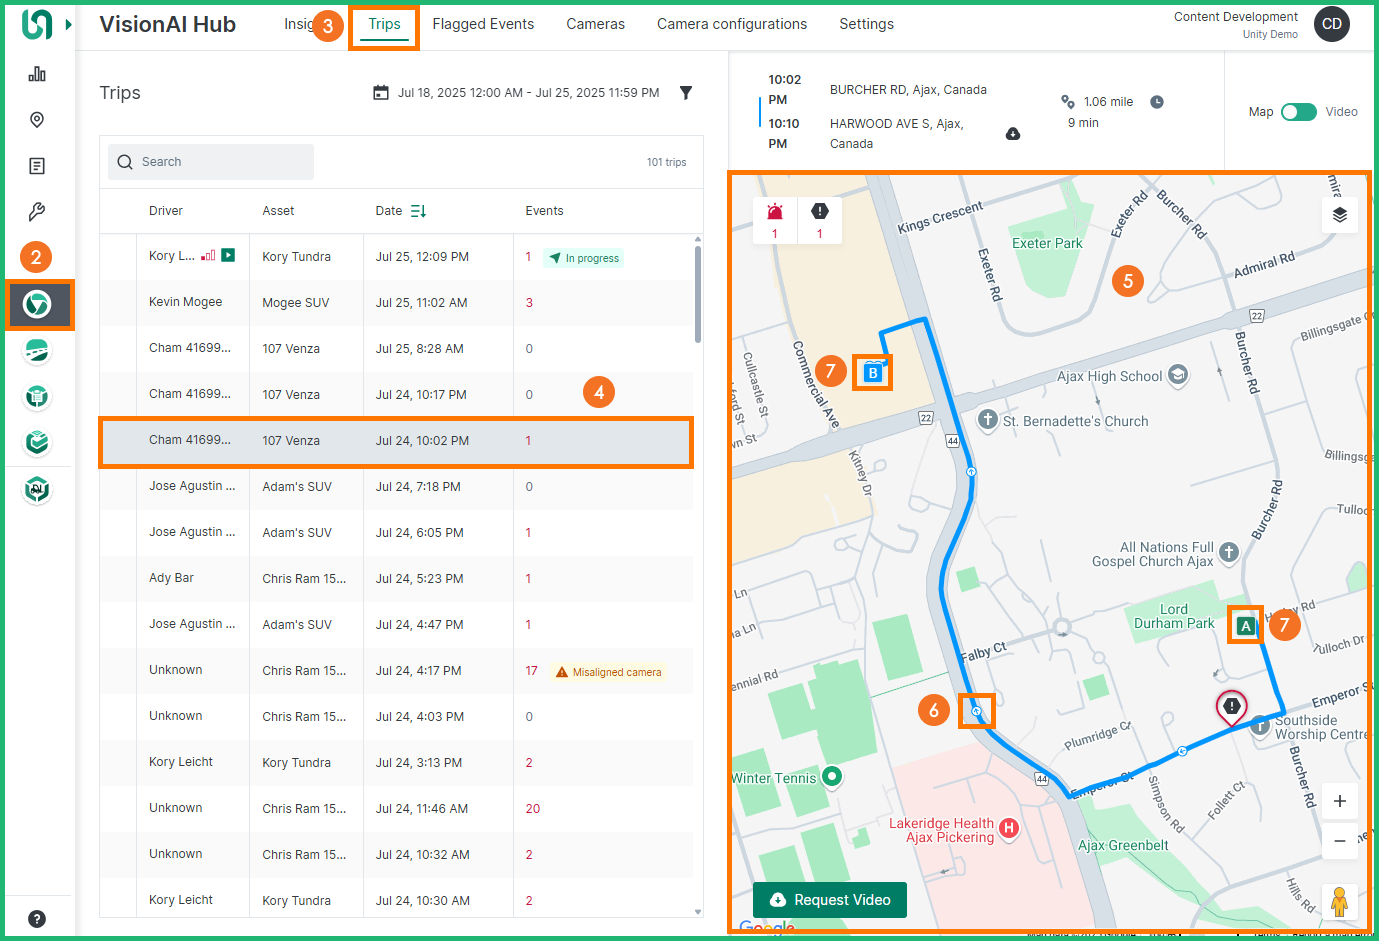The height and width of the screenshot is (941, 1379).
Task: Click the Request Video button on the map
Action: click(829, 900)
